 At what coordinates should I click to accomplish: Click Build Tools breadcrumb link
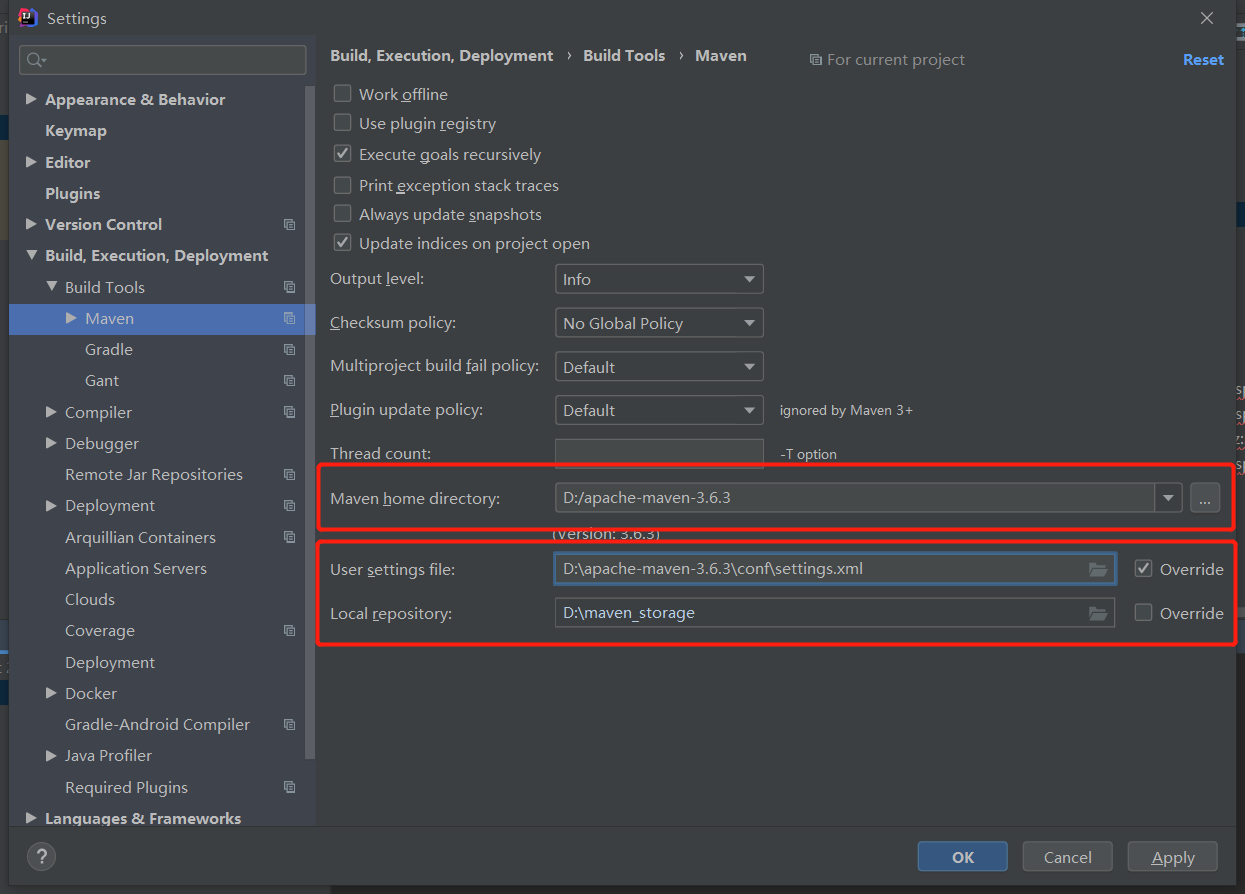(624, 56)
